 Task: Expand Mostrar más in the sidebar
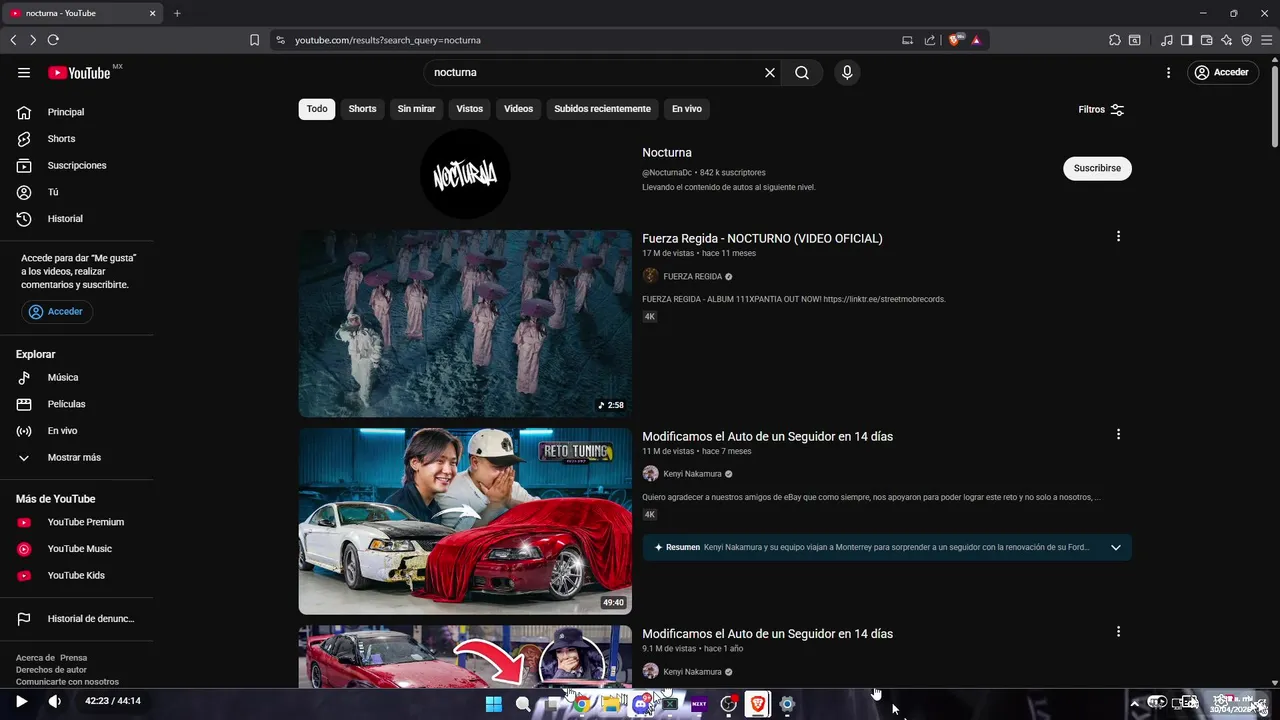coord(74,458)
